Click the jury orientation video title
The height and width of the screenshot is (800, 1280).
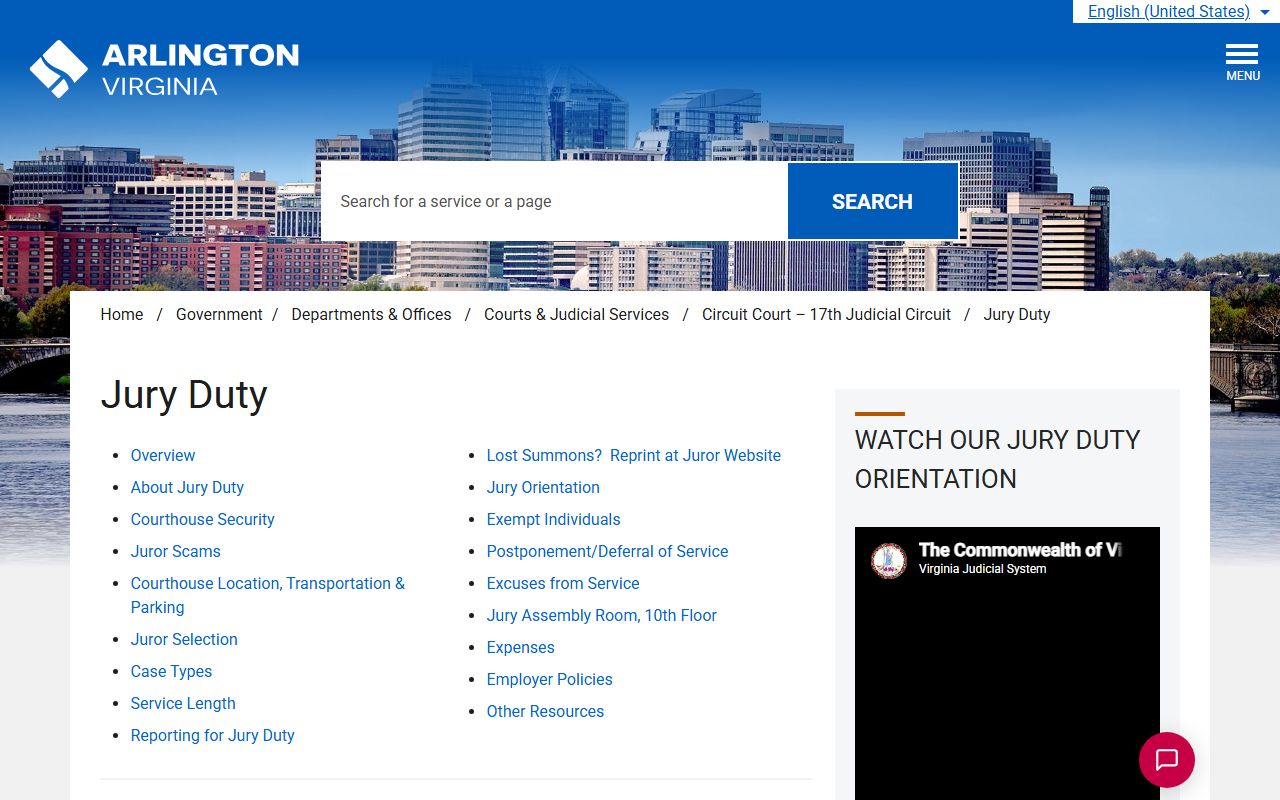click(1019, 550)
